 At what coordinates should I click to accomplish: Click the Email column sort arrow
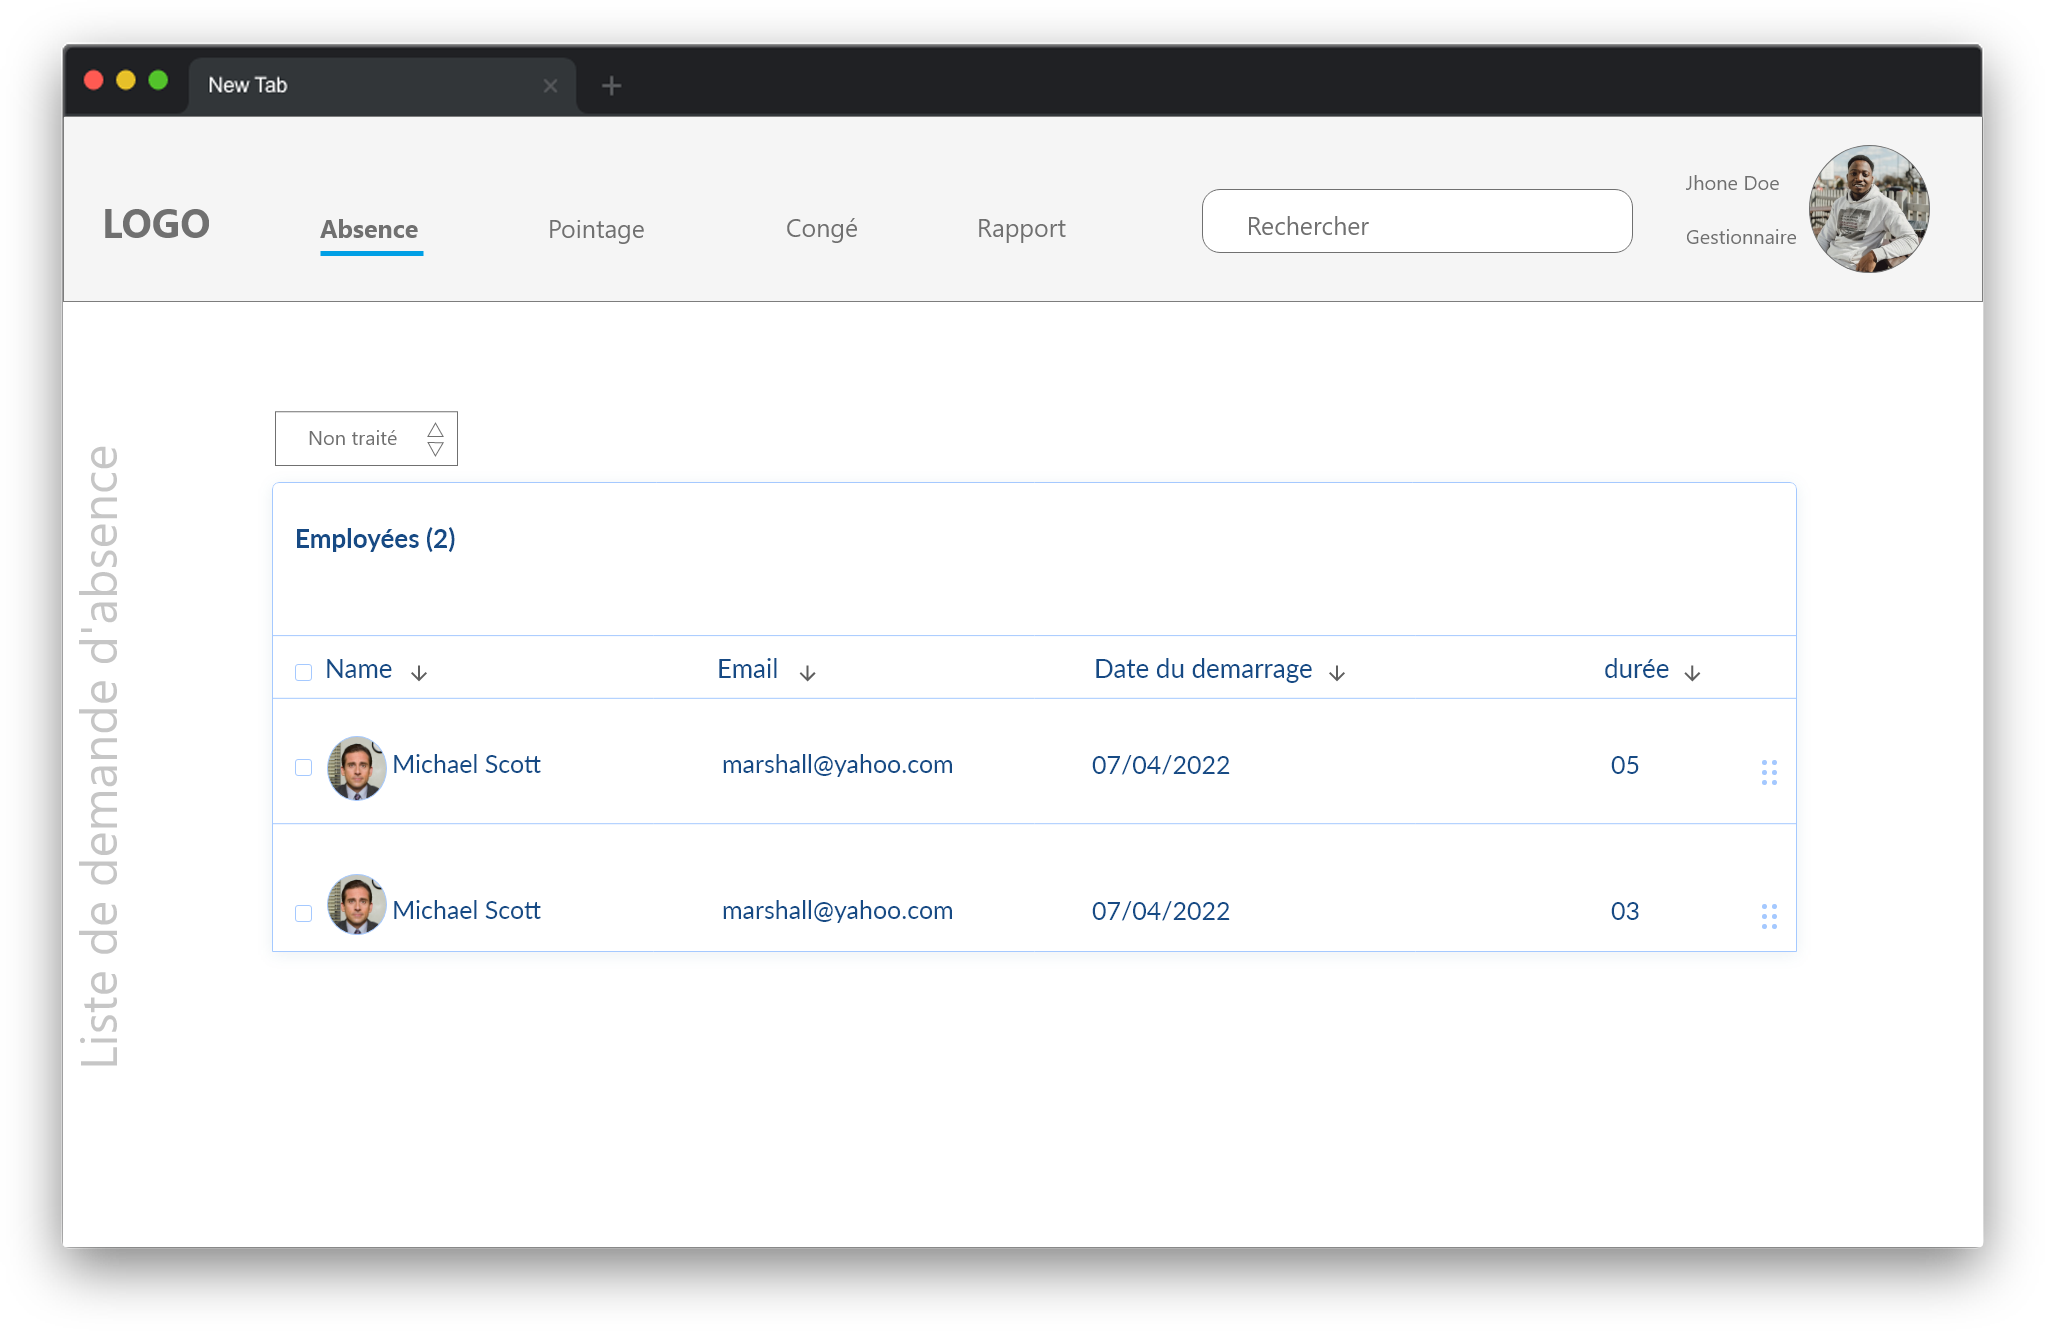pyautogui.click(x=807, y=673)
